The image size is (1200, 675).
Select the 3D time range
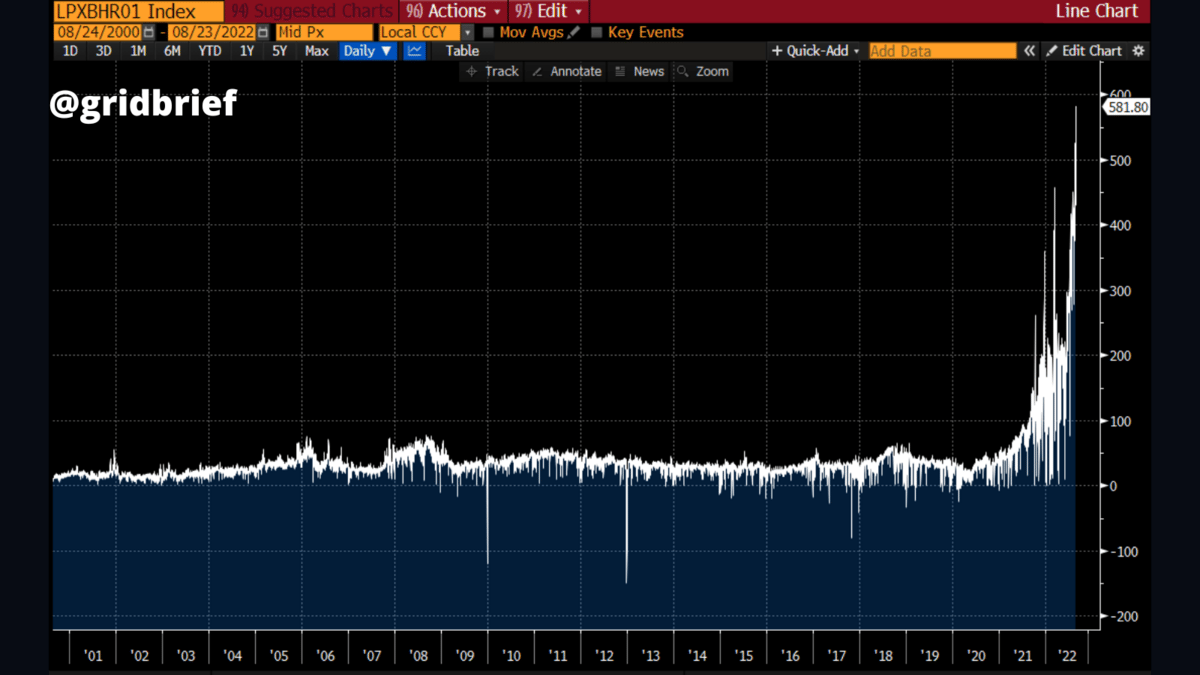coord(103,51)
